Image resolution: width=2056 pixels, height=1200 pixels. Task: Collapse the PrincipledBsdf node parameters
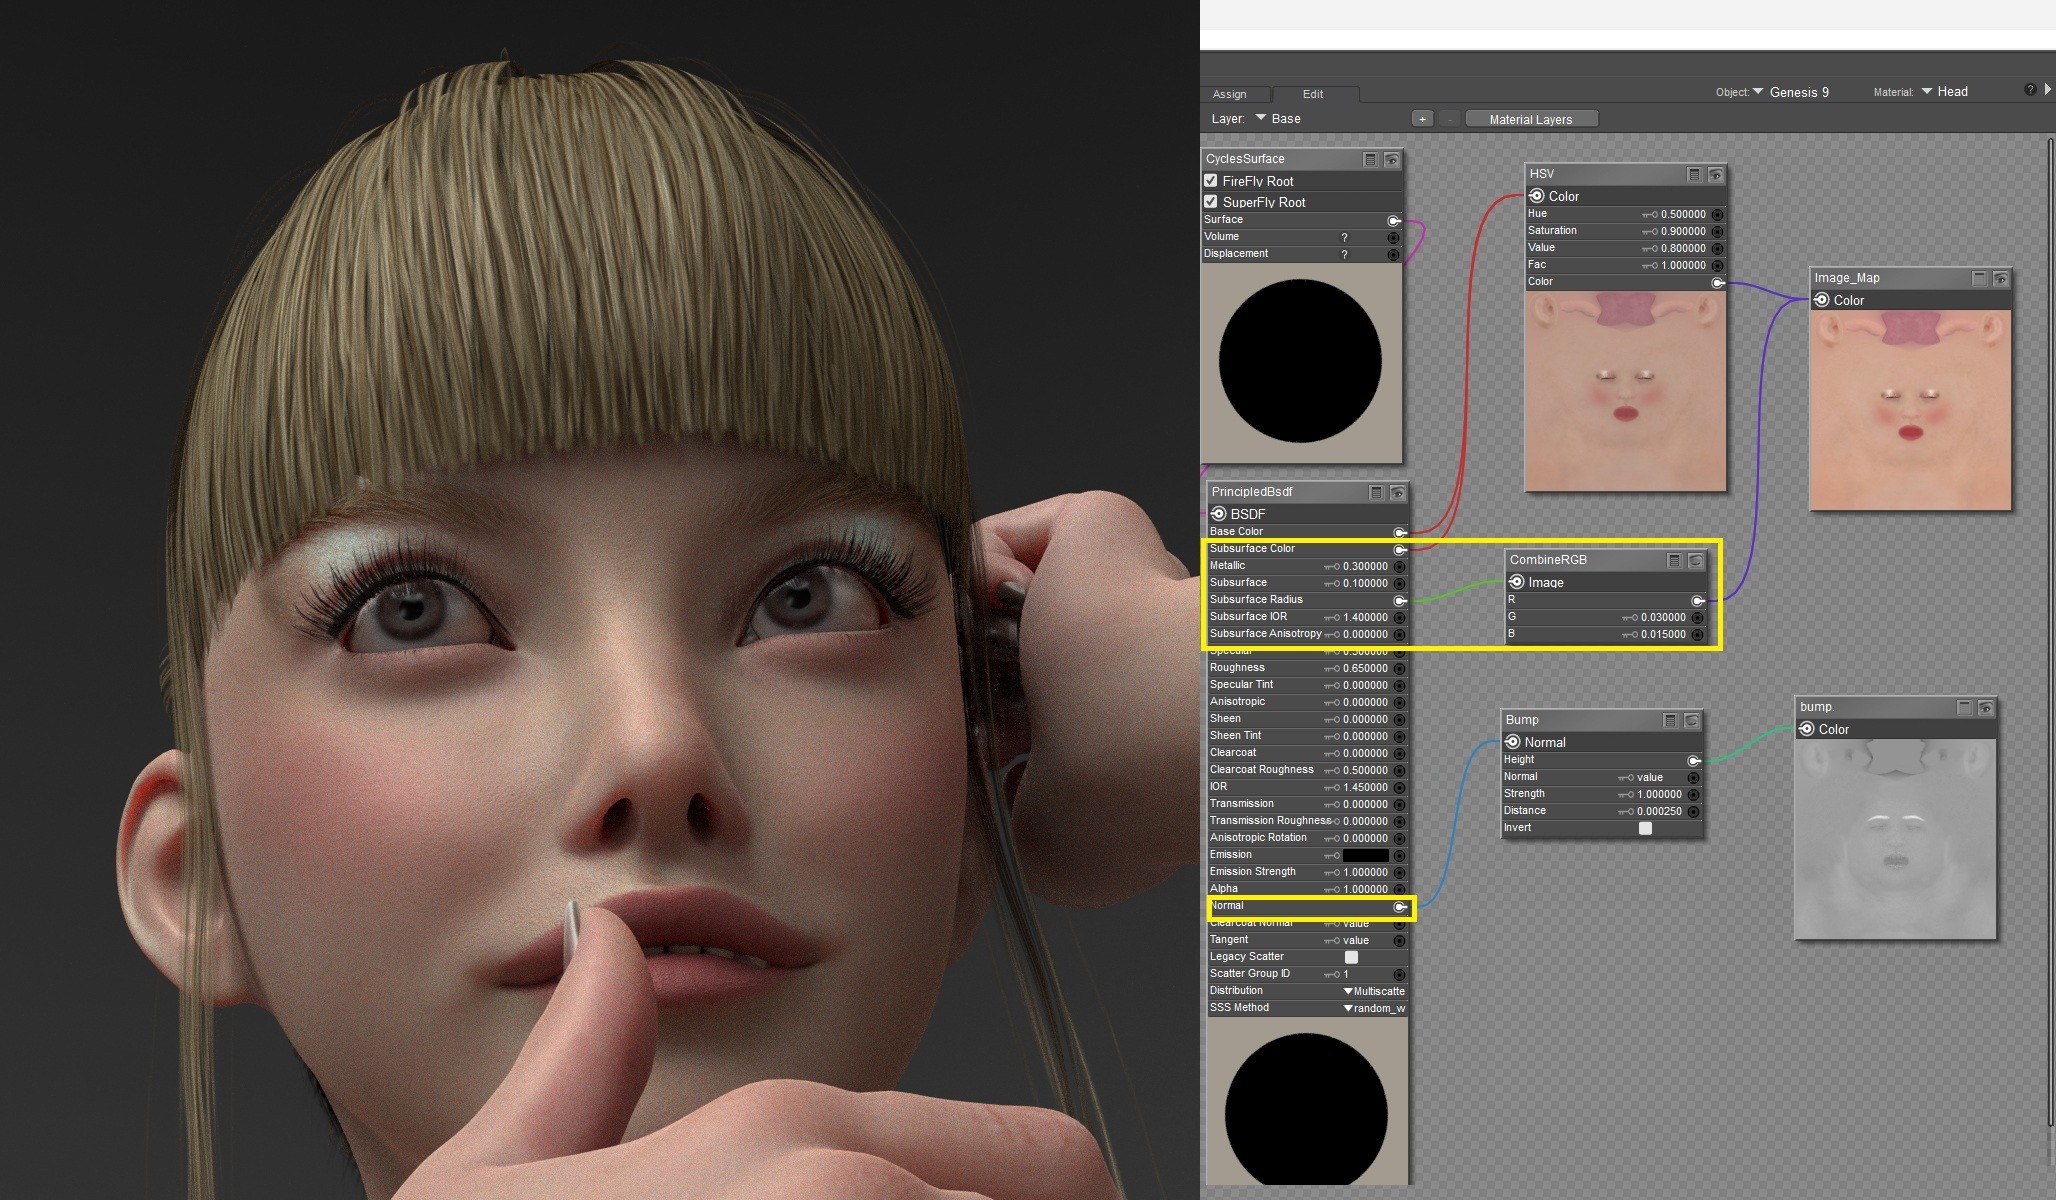(x=1376, y=492)
